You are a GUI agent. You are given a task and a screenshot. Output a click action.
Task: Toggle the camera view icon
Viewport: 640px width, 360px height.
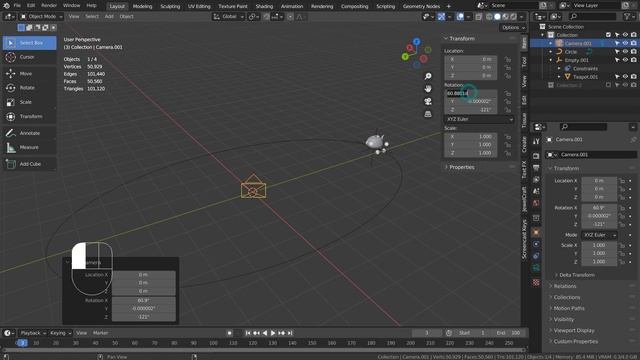pos(428,101)
